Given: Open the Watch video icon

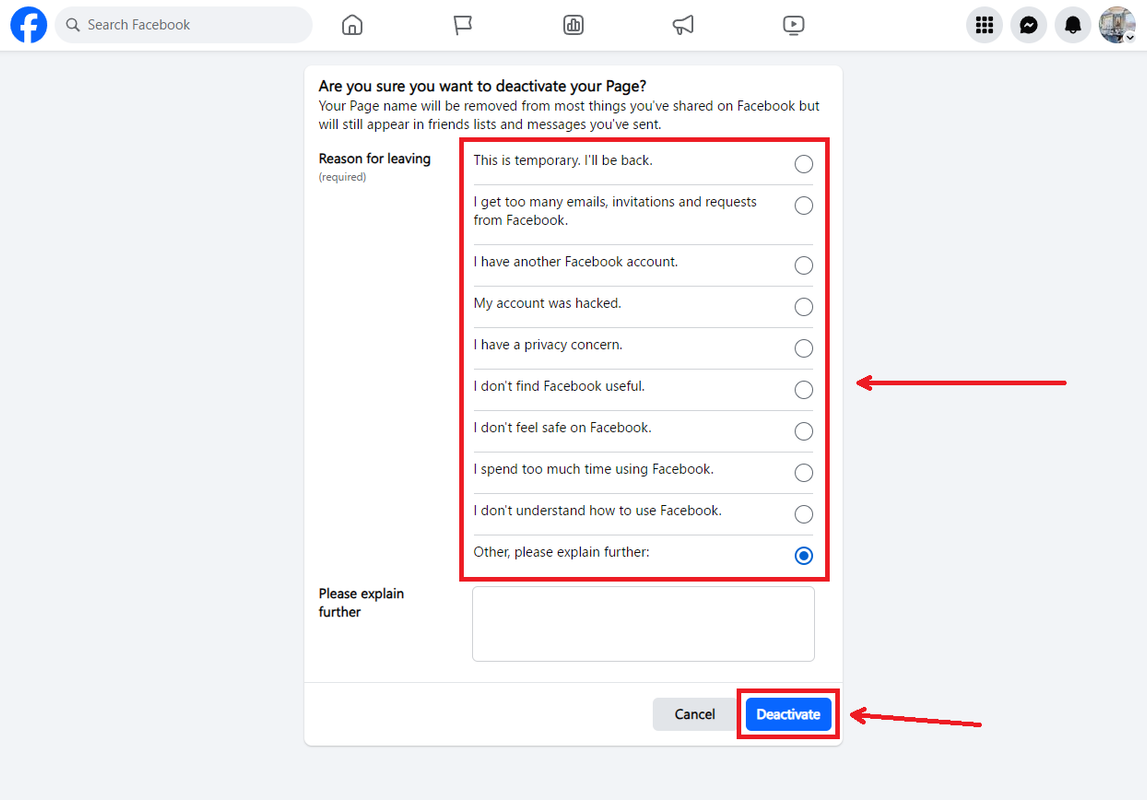Looking at the screenshot, I should (794, 25).
